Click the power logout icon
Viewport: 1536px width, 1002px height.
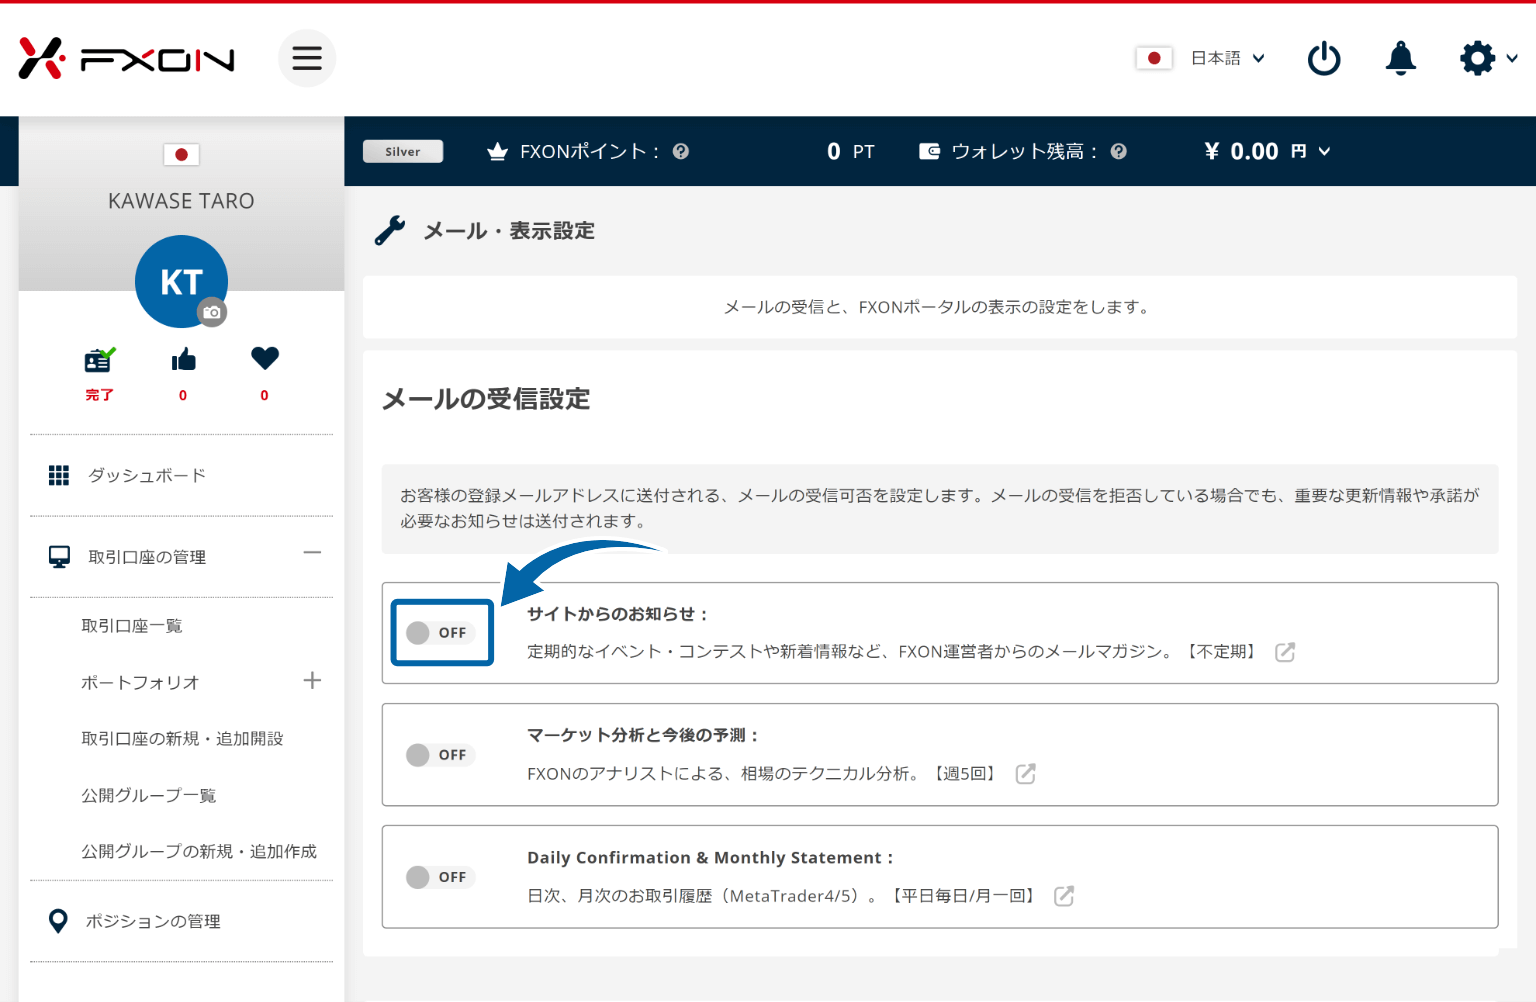click(x=1324, y=58)
